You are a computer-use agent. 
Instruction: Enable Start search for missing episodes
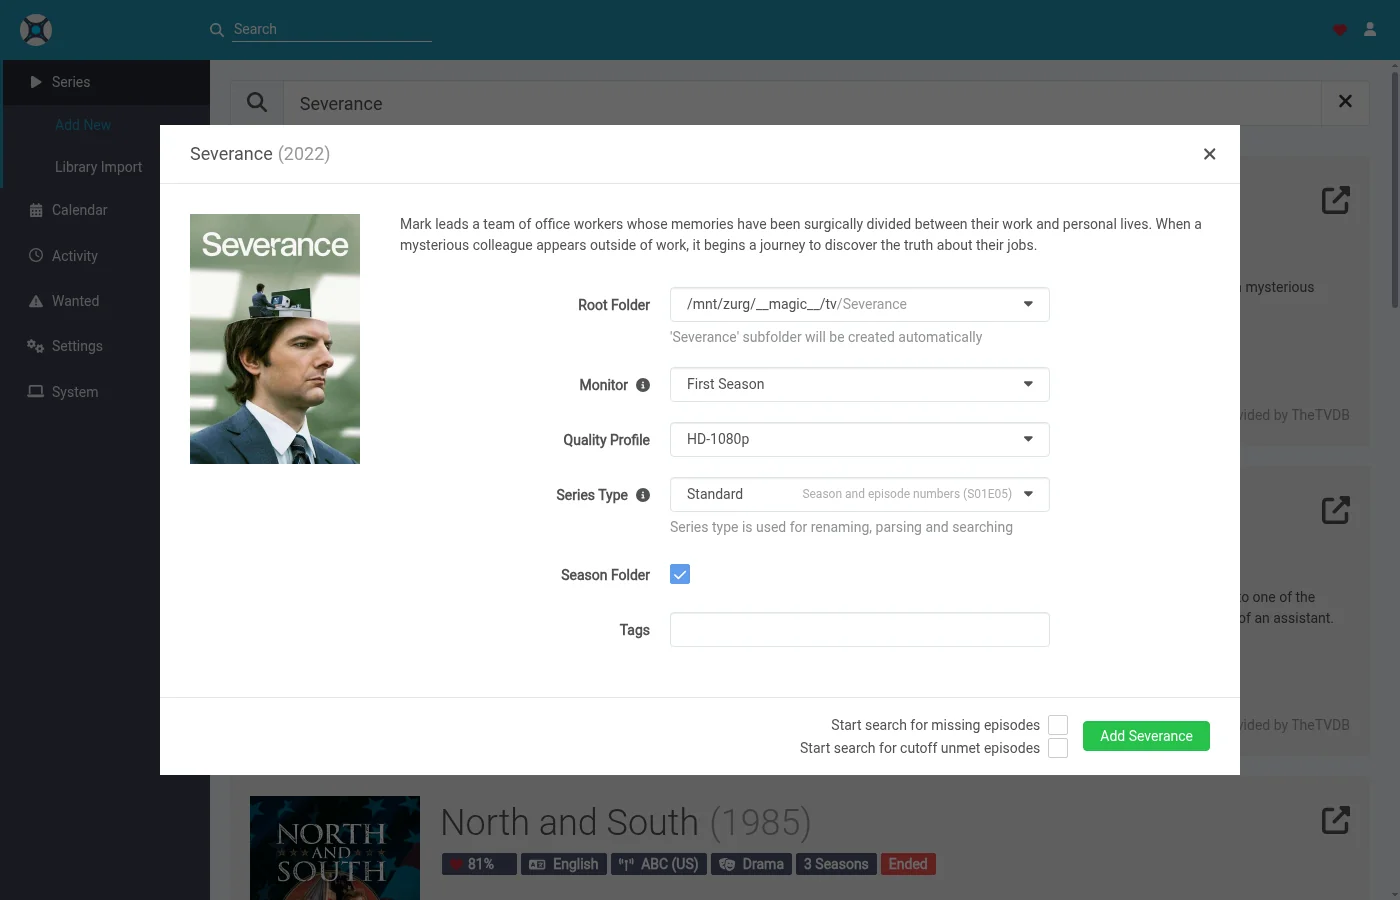1058,725
